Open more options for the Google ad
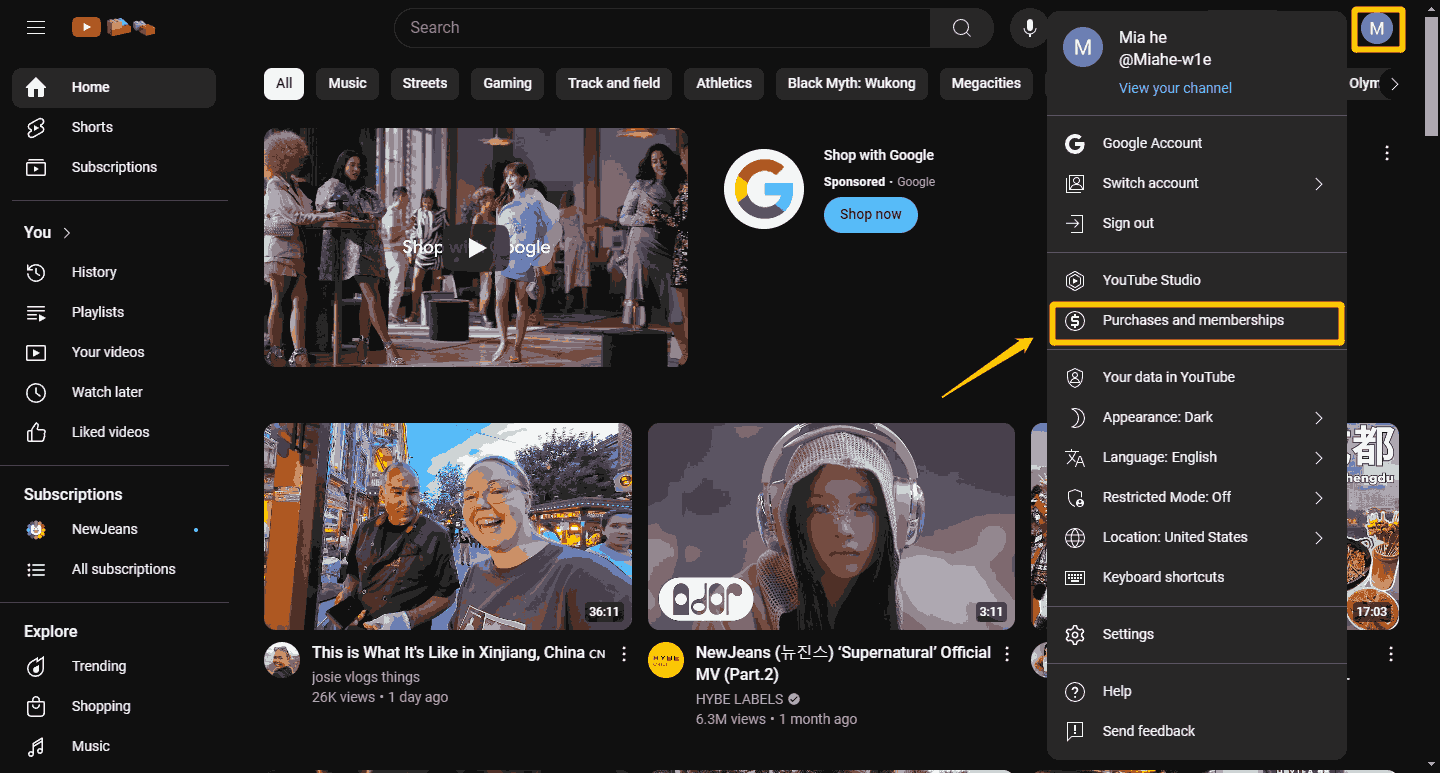1440x773 pixels. pos(1387,153)
